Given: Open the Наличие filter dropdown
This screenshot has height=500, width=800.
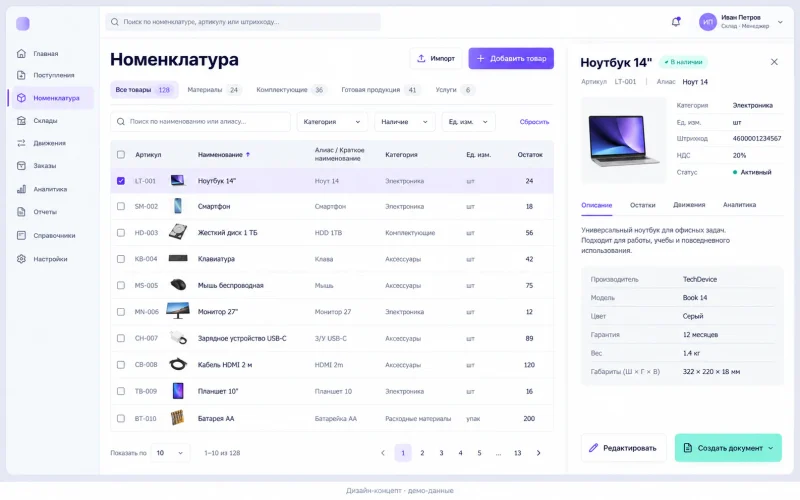Looking at the screenshot, I should pyautogui.click(x=404, y=121).
